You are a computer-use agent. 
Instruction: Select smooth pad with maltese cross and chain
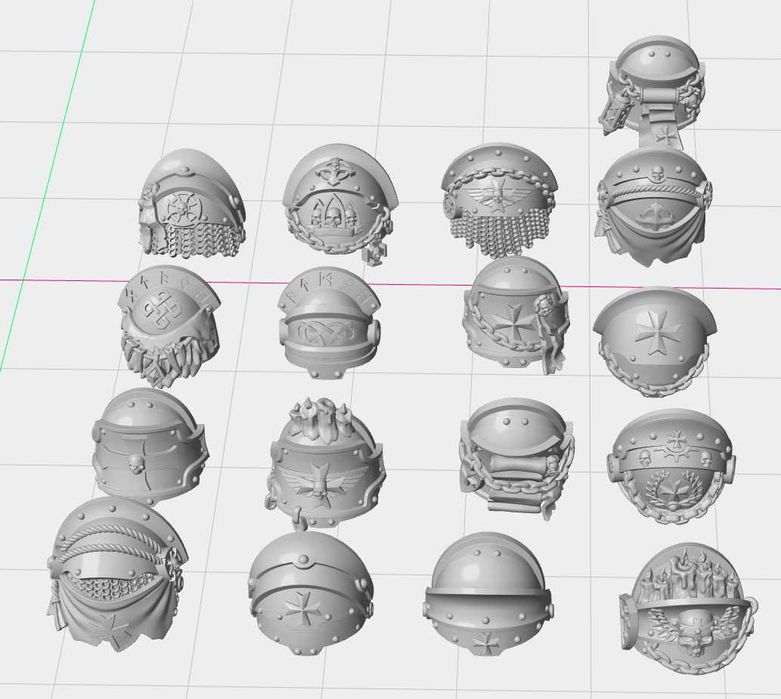coord(654,342)
